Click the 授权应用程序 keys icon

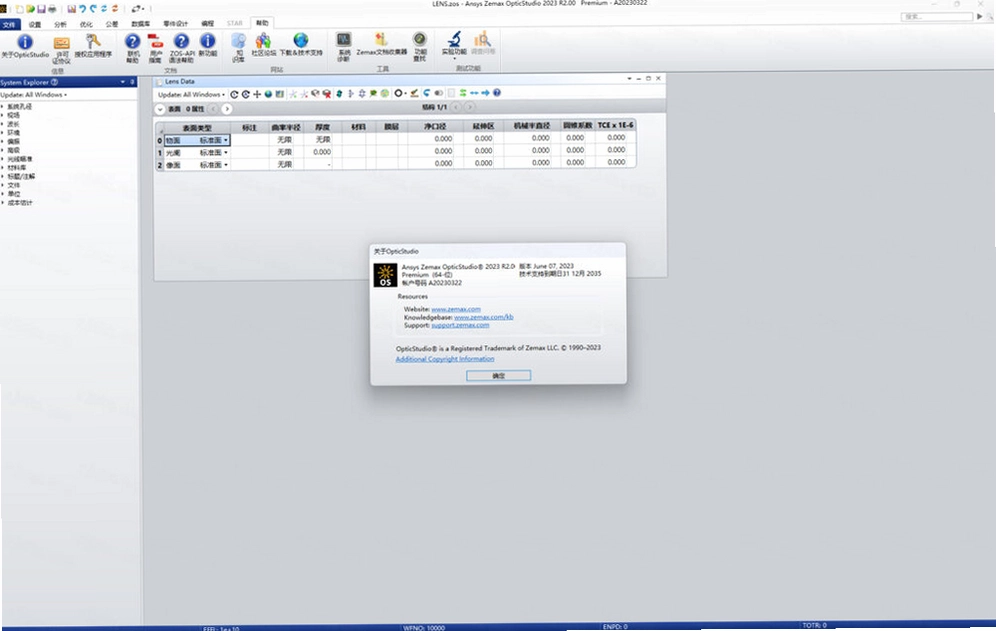(93, 42)
